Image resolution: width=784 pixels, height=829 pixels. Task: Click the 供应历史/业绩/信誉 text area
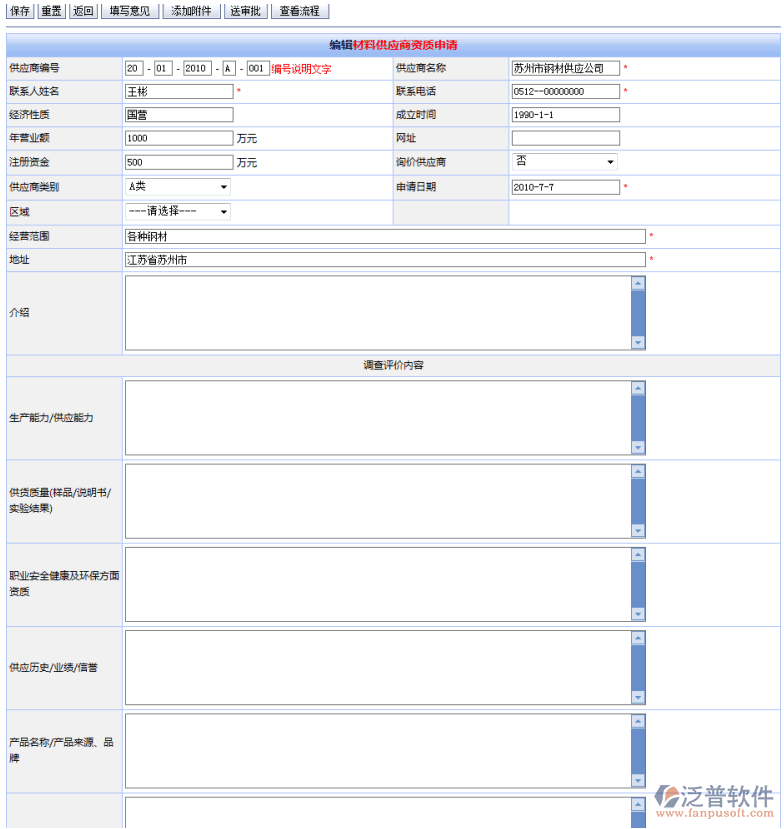[x=378, y=667]
